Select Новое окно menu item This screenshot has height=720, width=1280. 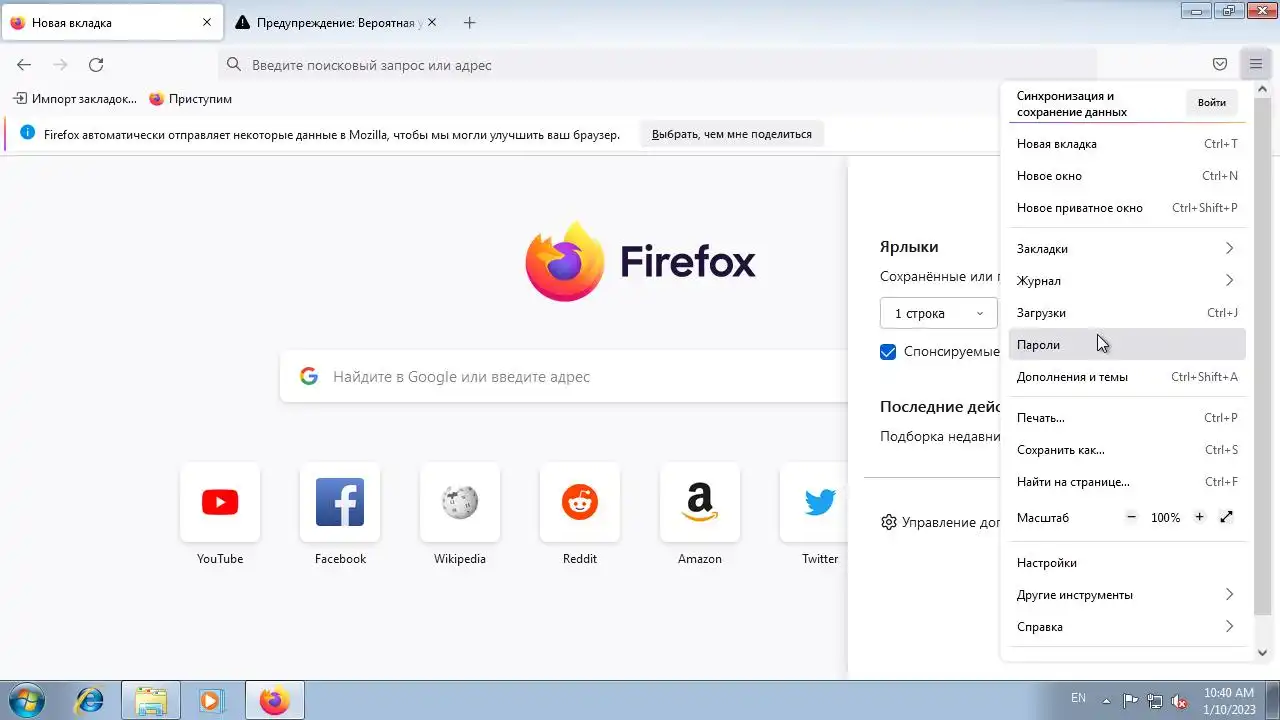tap(1127, 175)
